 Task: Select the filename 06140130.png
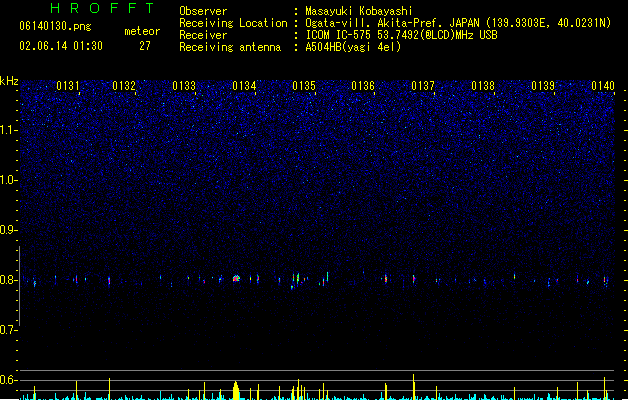coord(55,26)
